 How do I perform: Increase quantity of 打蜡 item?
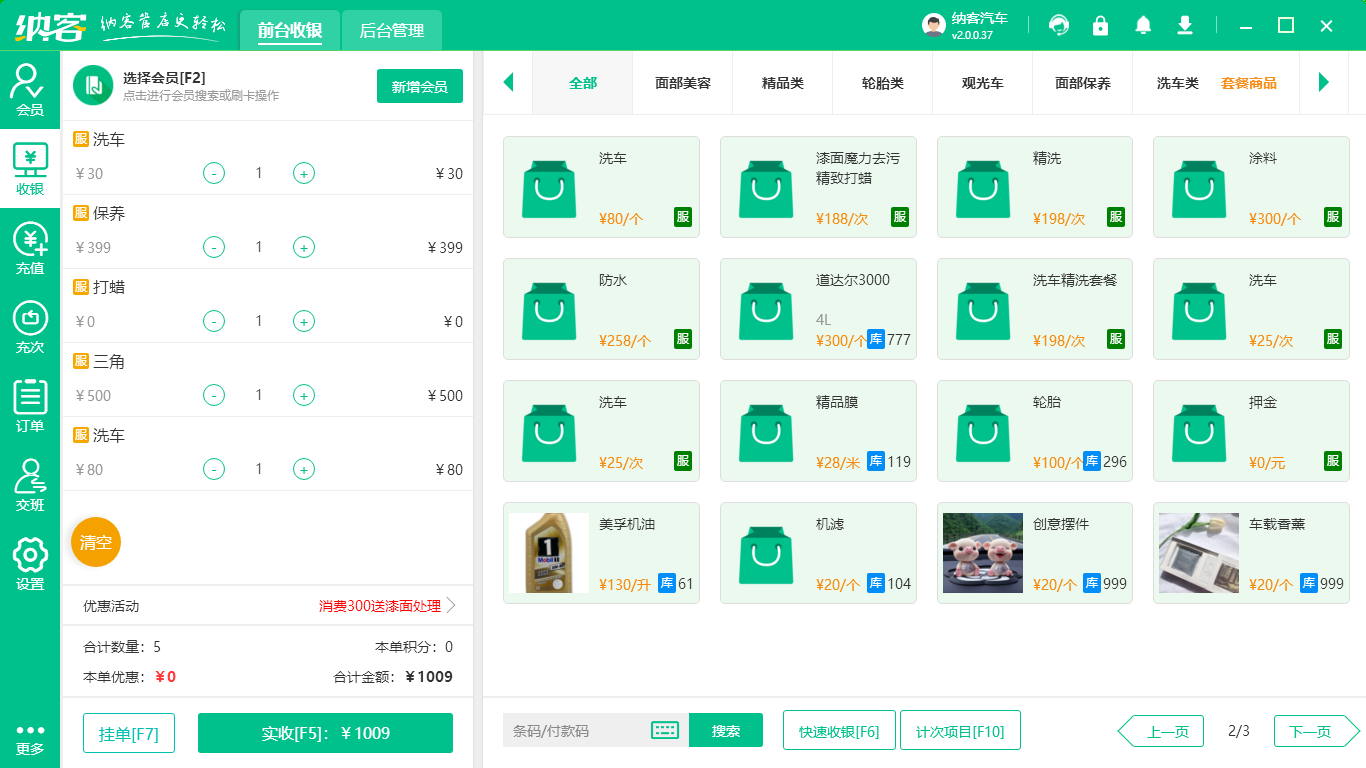304,321
